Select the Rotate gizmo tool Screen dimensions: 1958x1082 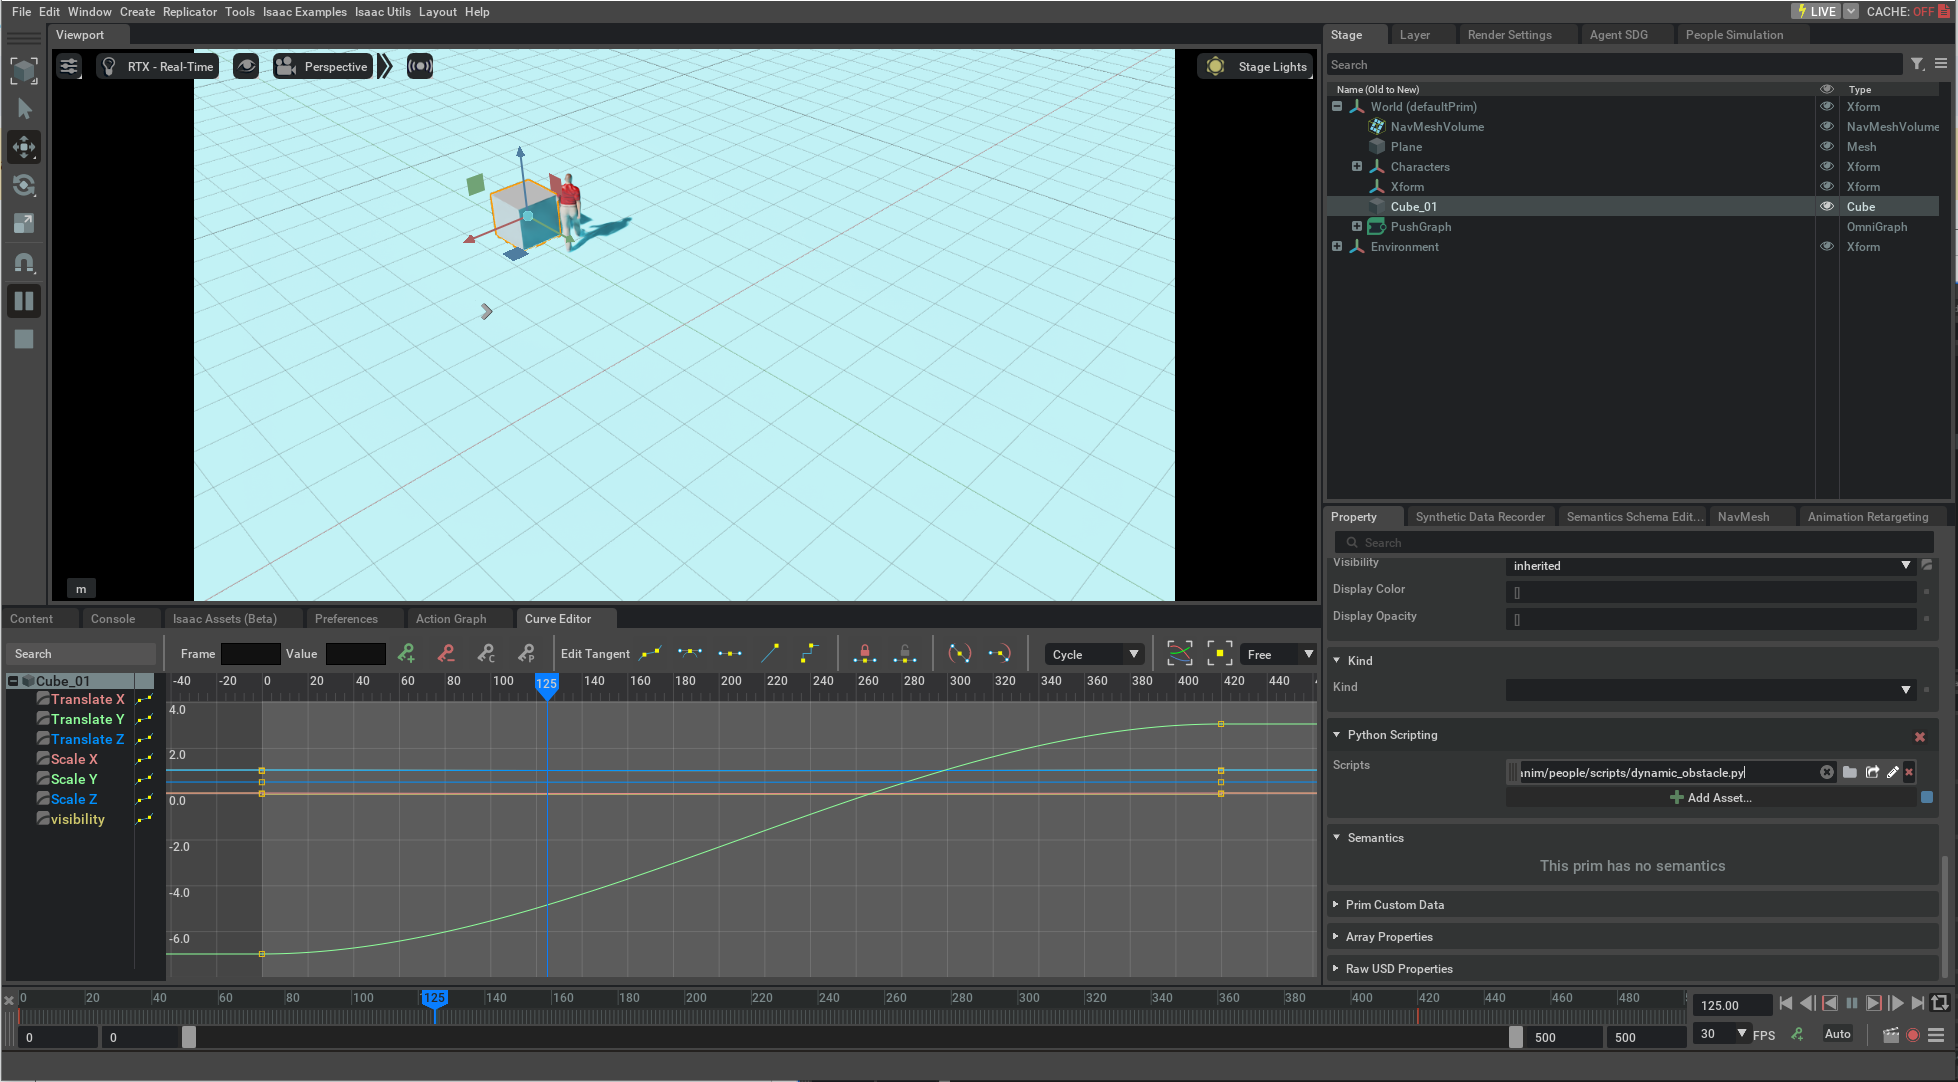pyautogui.click(x=24, y=185)
